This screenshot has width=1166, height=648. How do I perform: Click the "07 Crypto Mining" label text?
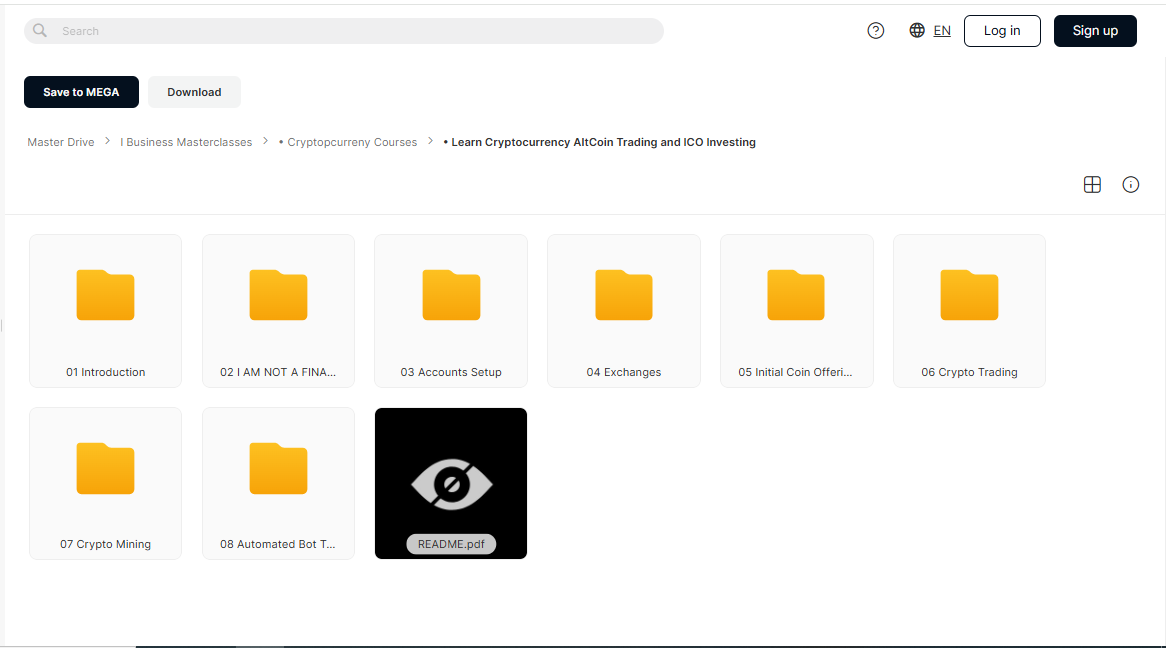pyautogui.click(x=106, y=544)
